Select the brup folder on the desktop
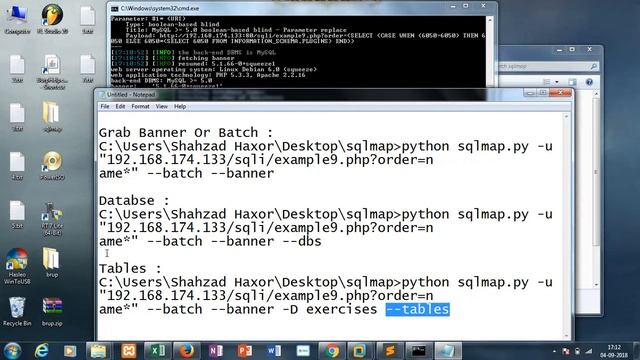Viewport: 640px width, 360px height. tap(52, 262)
